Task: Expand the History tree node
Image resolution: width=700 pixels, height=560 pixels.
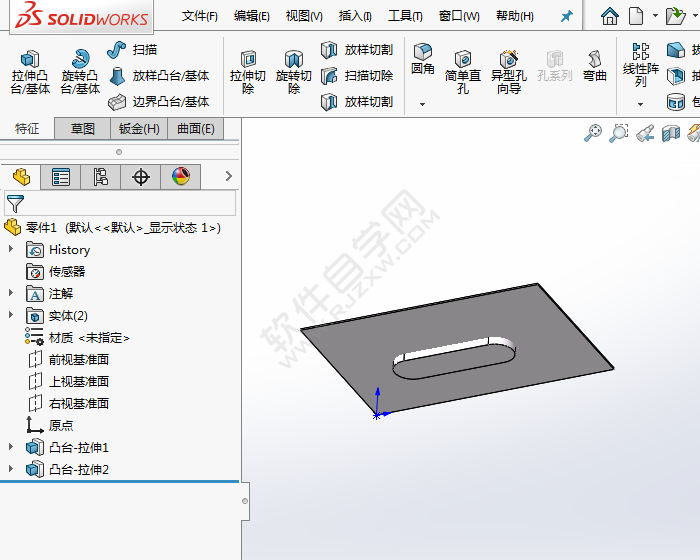Action: click(x=11, y=250)
